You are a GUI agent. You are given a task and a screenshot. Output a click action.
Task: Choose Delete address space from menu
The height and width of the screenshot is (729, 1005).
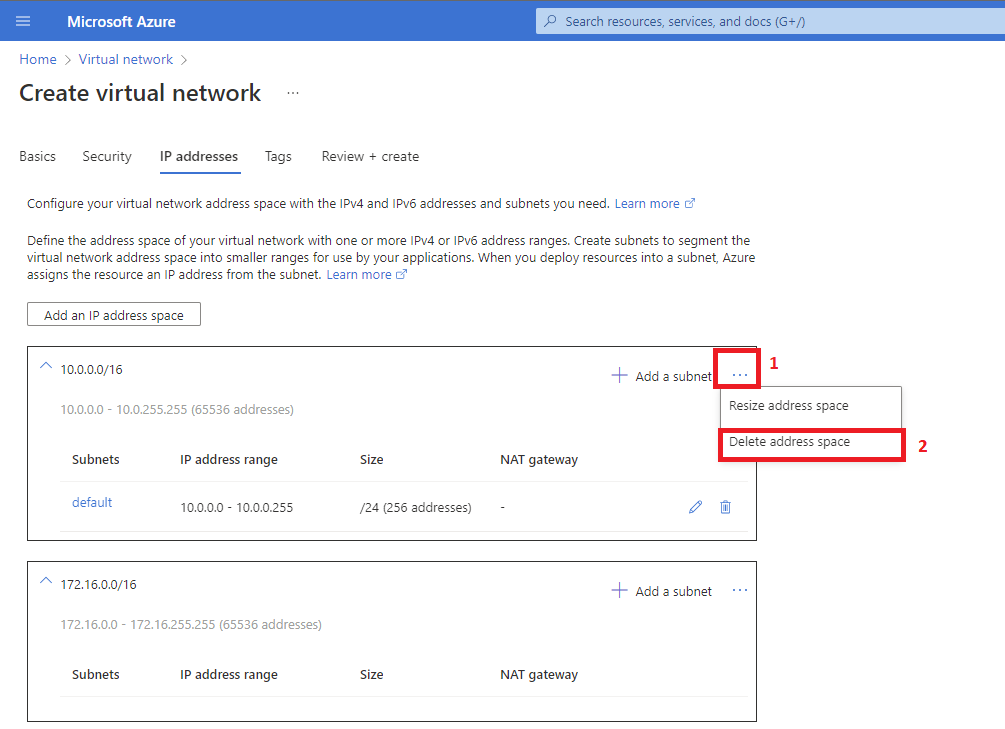789,442
